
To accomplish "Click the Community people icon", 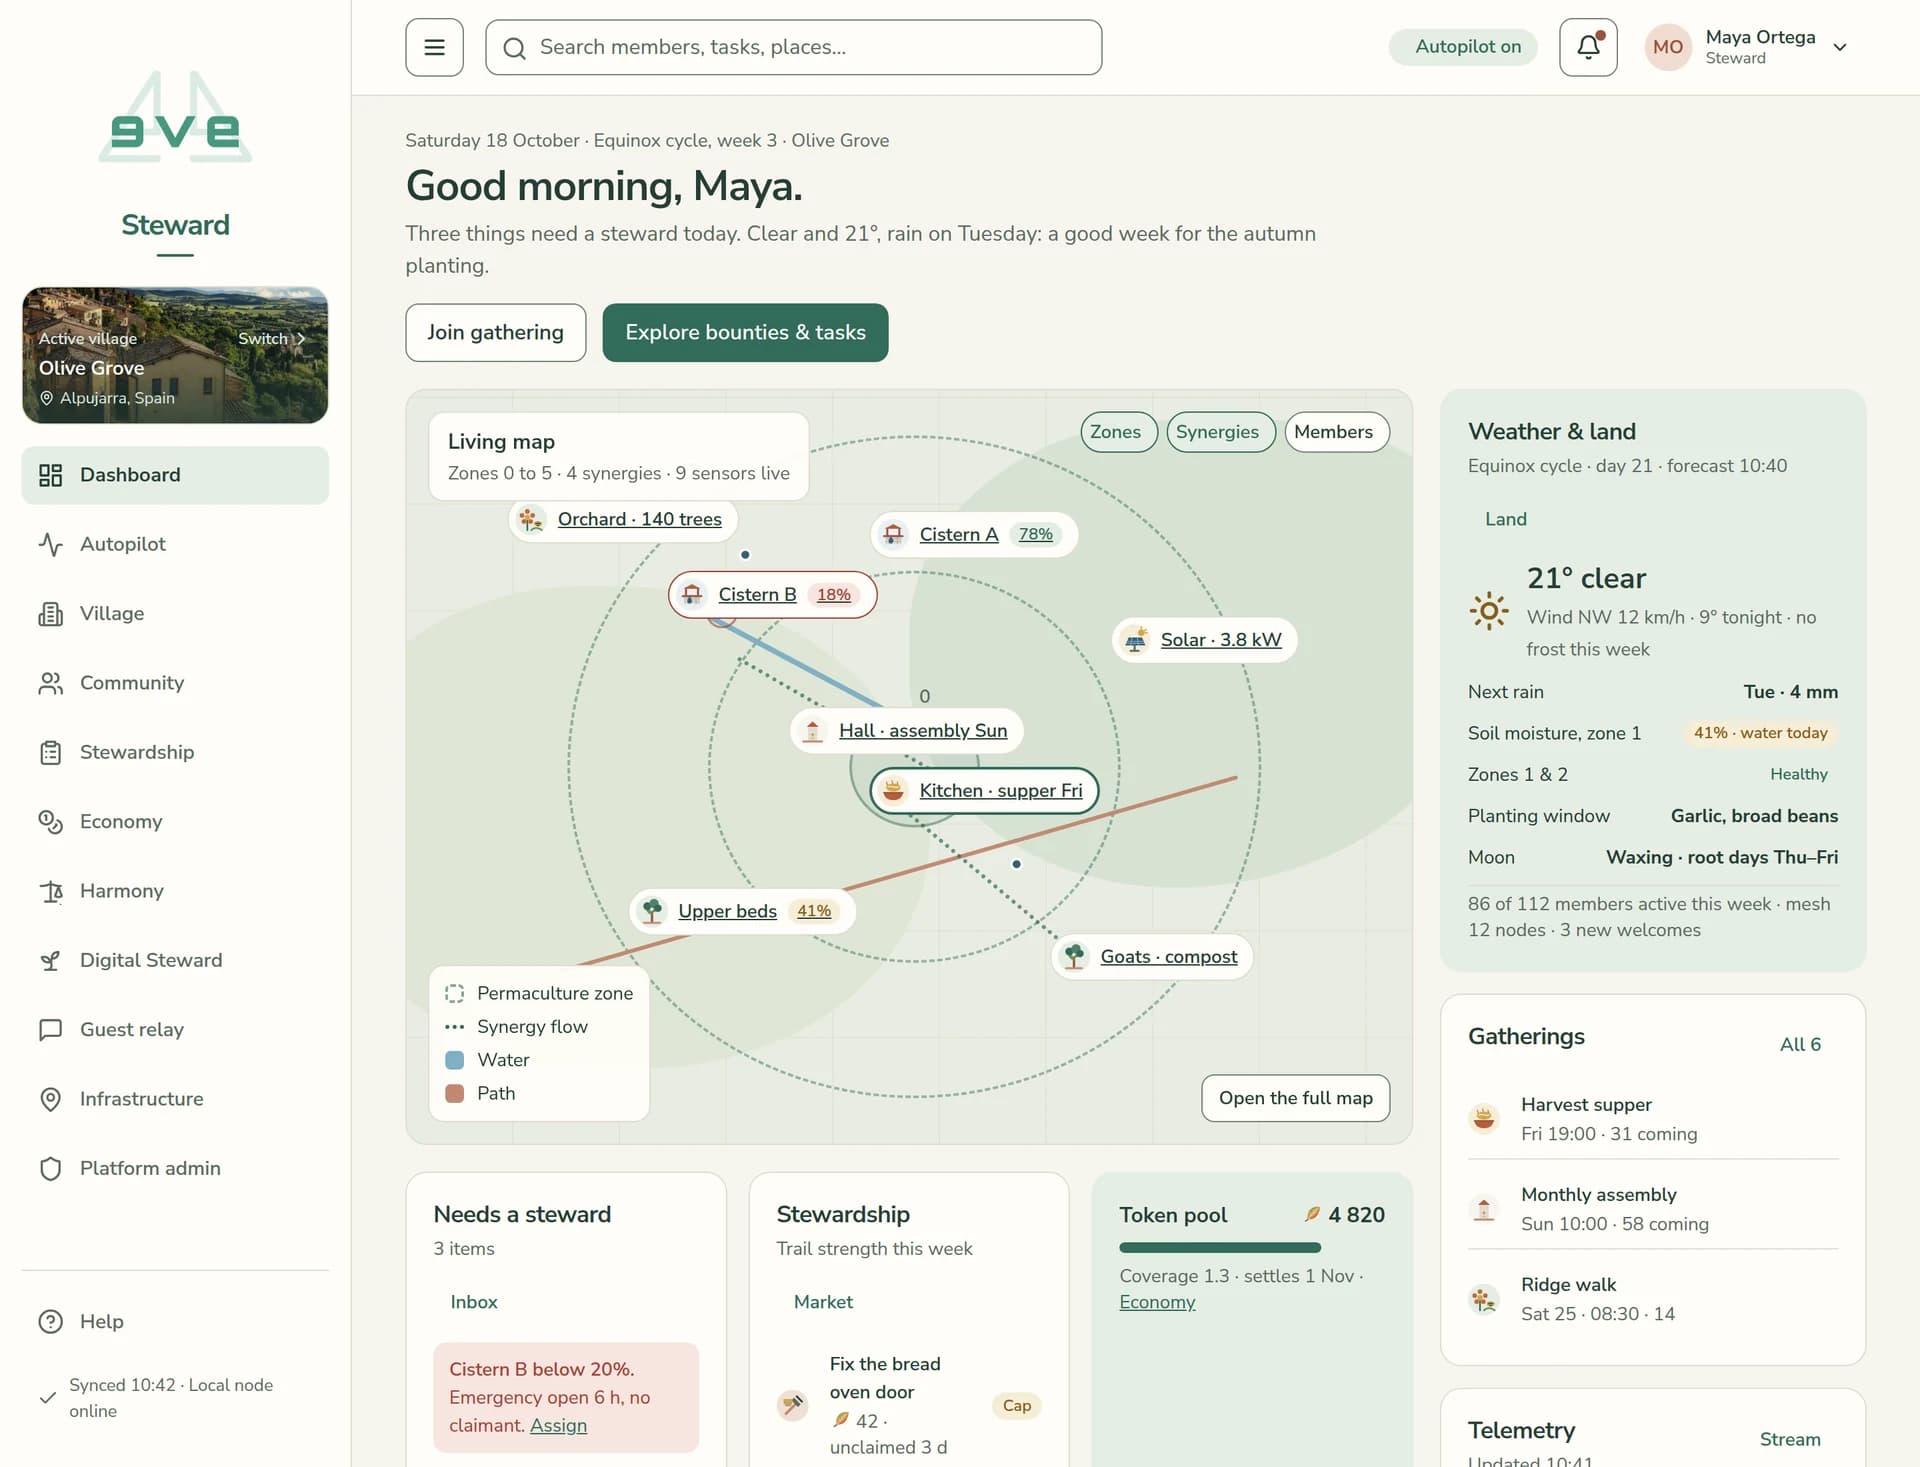I will tap(50, 683).
